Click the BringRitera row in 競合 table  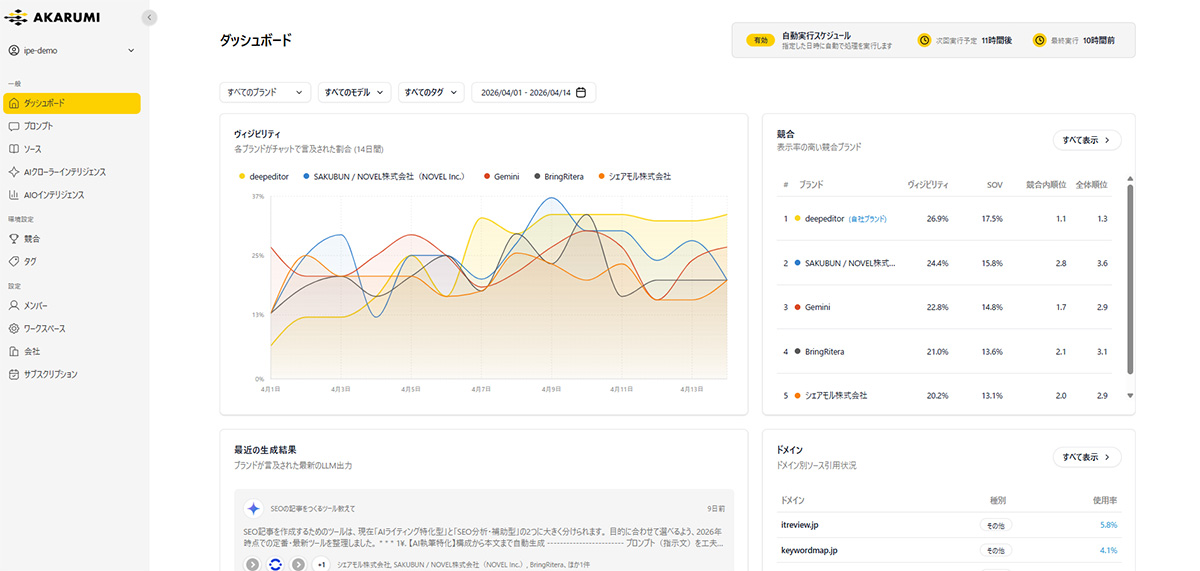click(946, 351)
